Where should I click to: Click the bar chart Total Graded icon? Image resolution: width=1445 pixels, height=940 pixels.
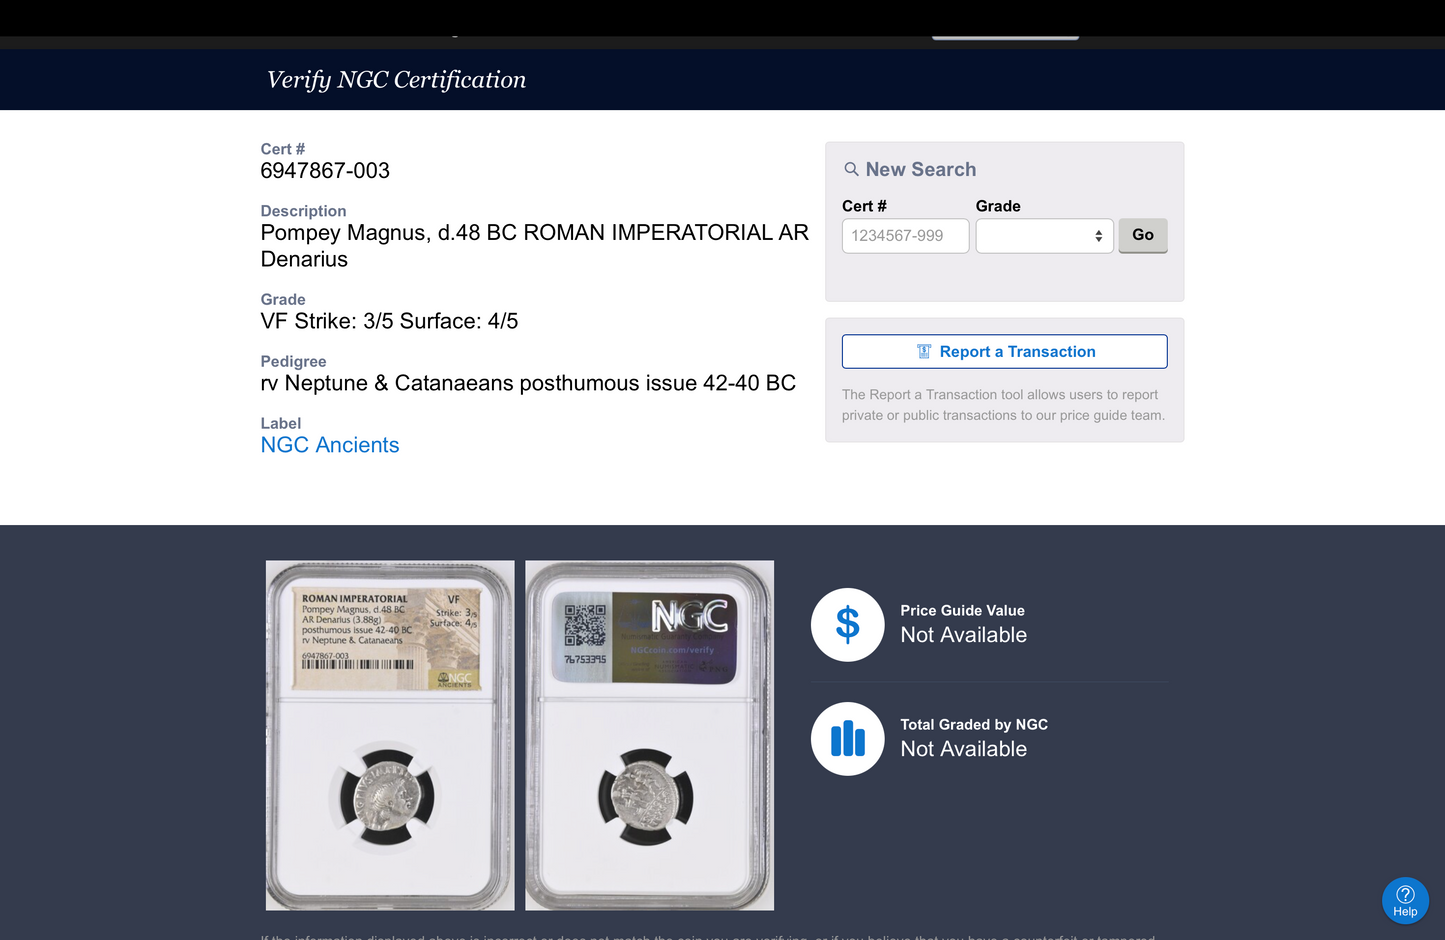click(x=847, y=739)
